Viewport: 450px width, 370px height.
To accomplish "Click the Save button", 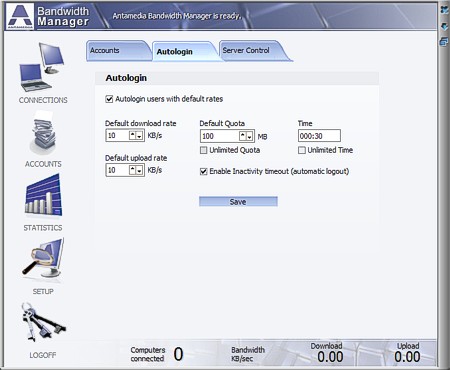I will [238, 202].
